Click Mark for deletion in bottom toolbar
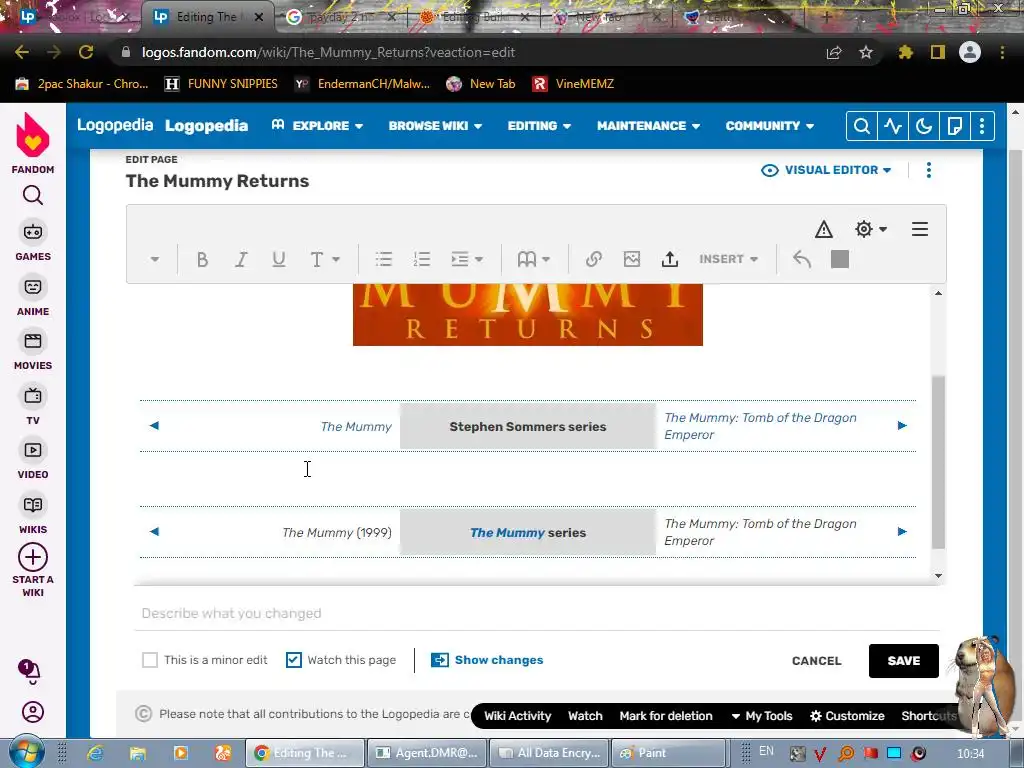1024x768 pixels. coord(665,716)
